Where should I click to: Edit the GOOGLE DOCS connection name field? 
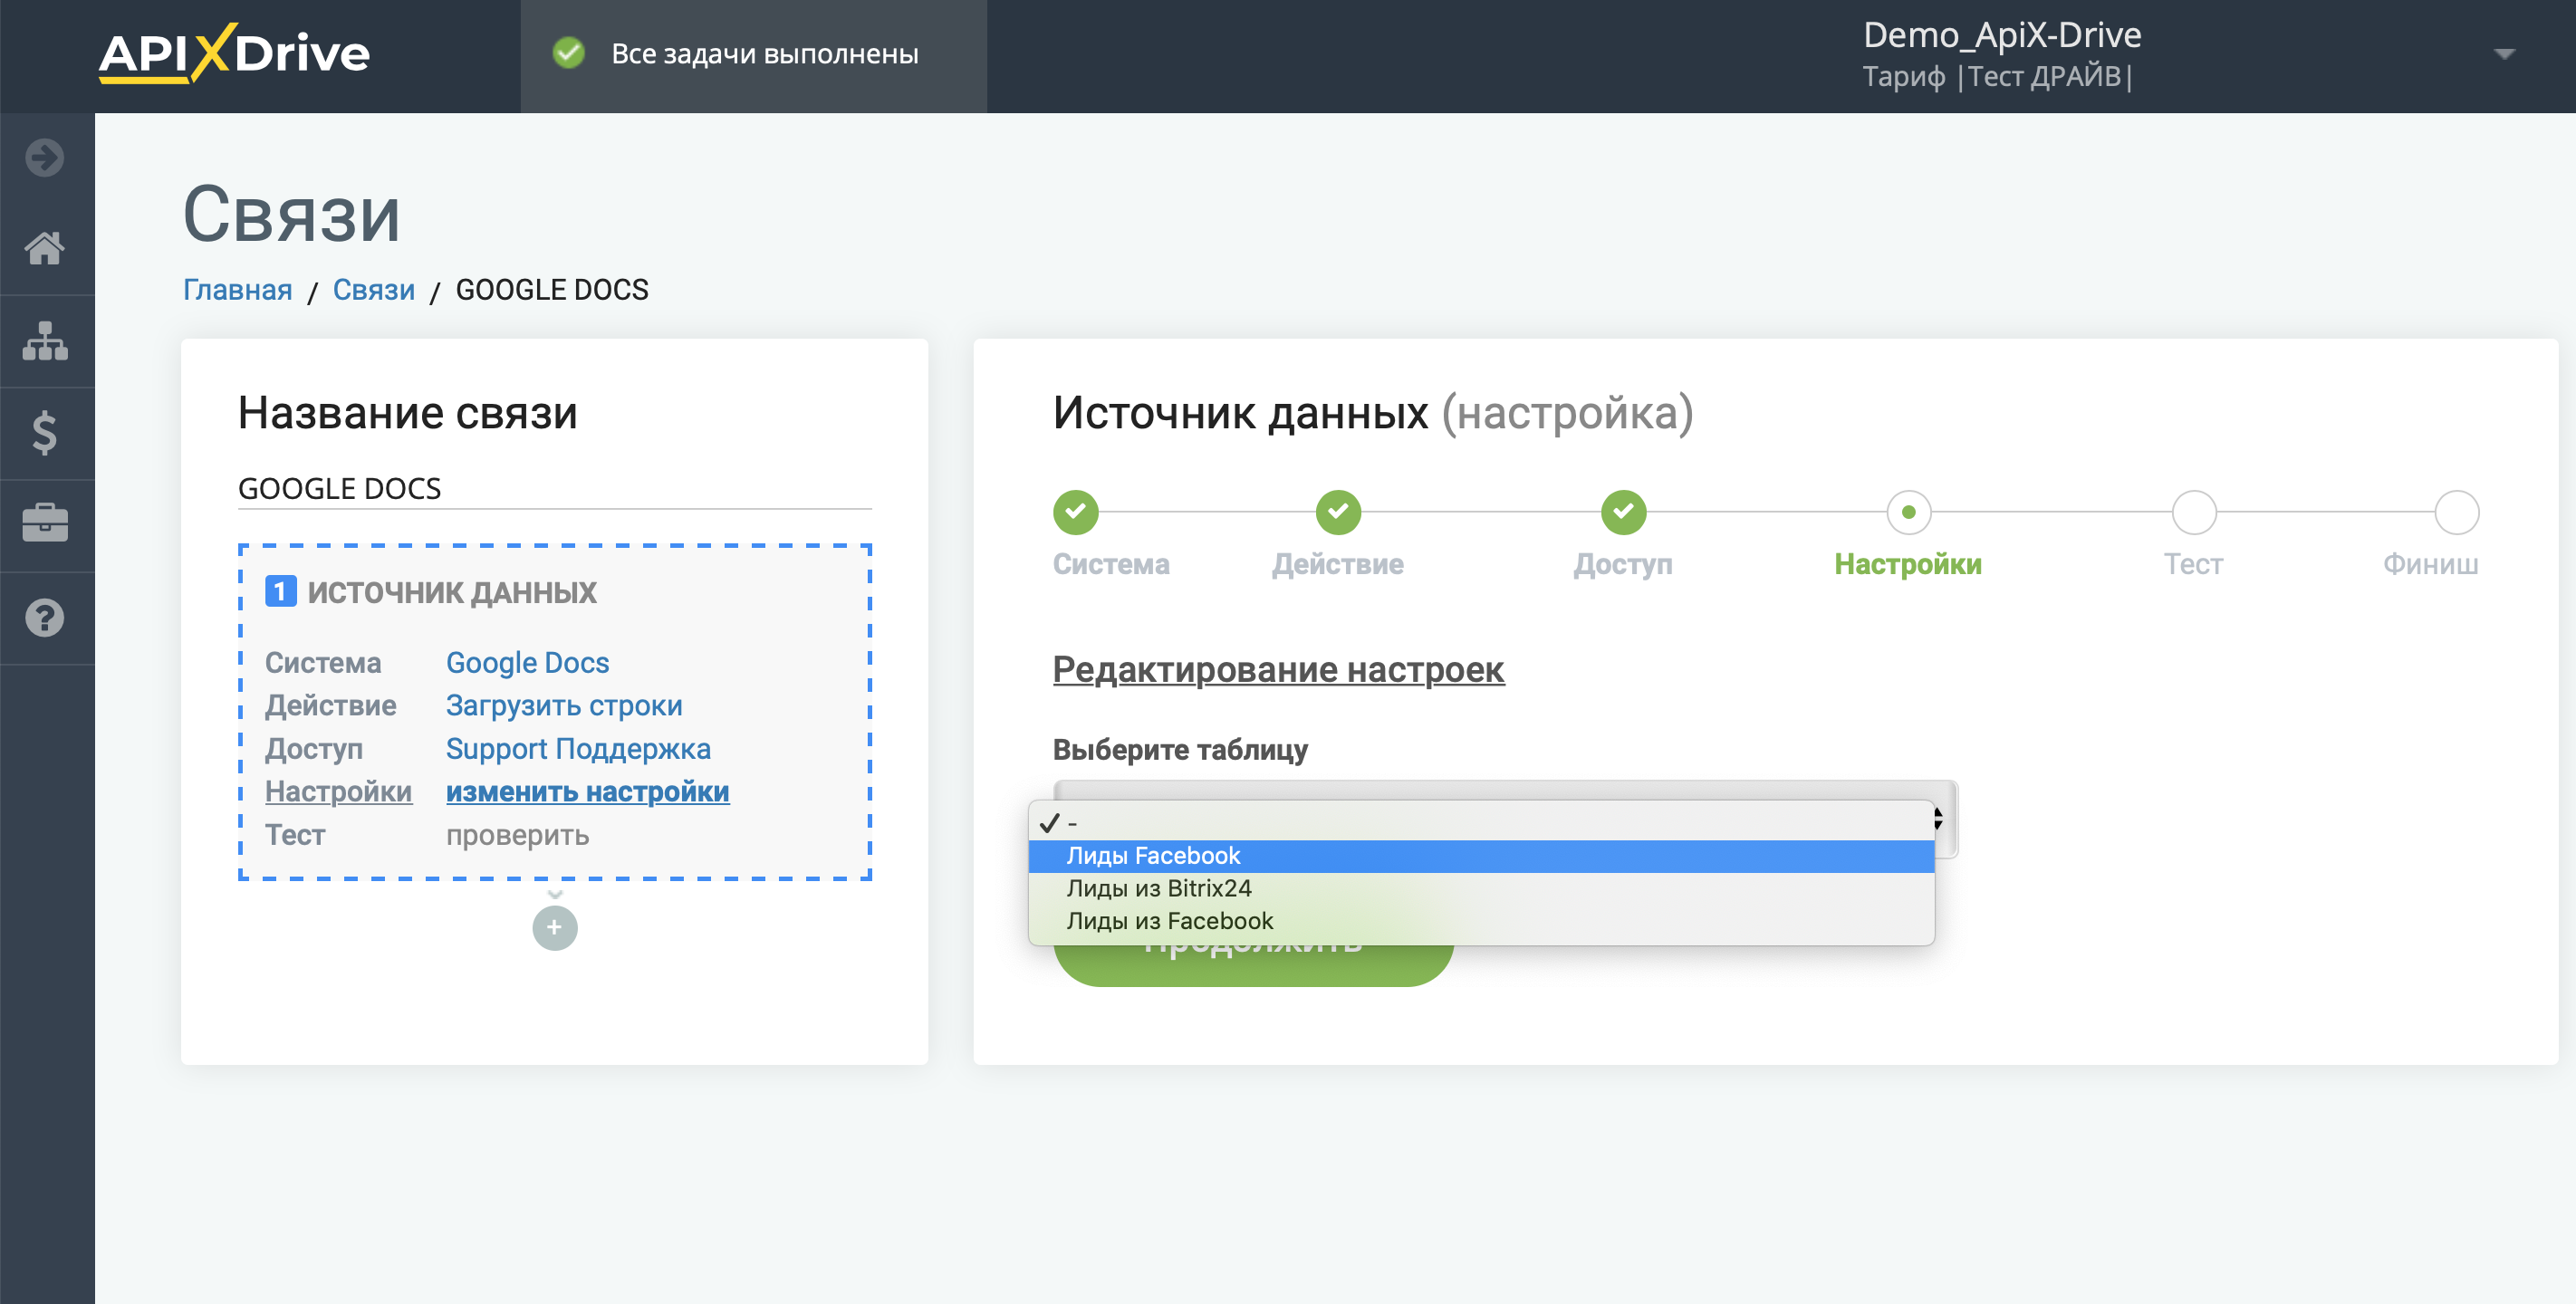pyautogui.click(x=554, y=488)
